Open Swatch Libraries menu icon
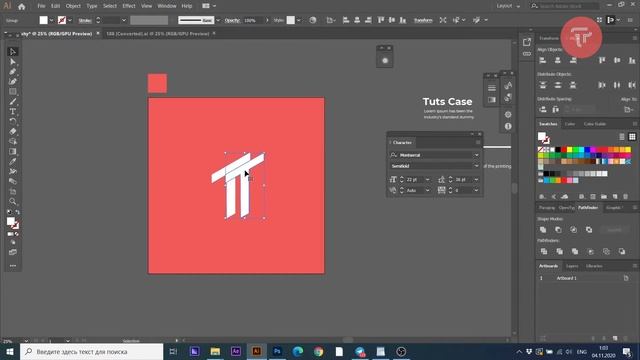 (542, 197)
